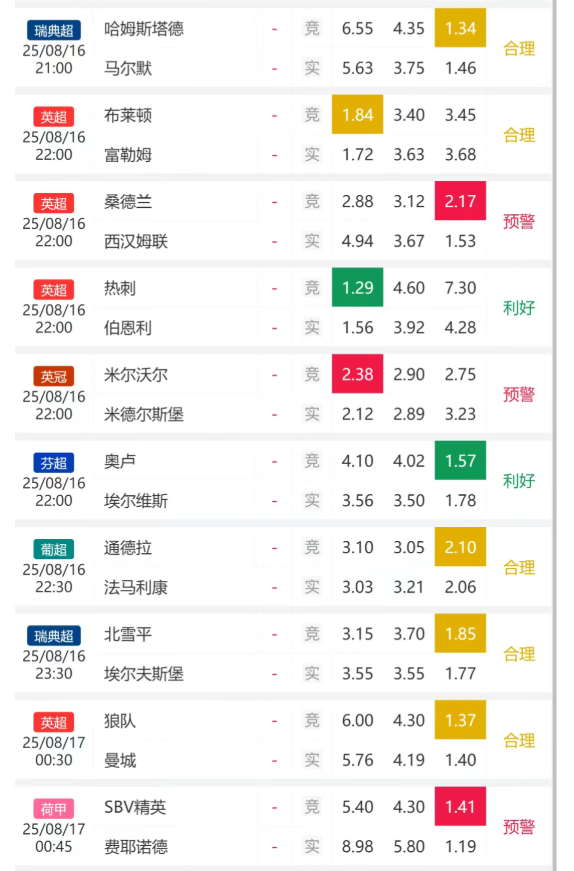Viewport: 574px width, 871px height.
Task: Select the green 1.29 odds for 热刺
Action: 357,287
